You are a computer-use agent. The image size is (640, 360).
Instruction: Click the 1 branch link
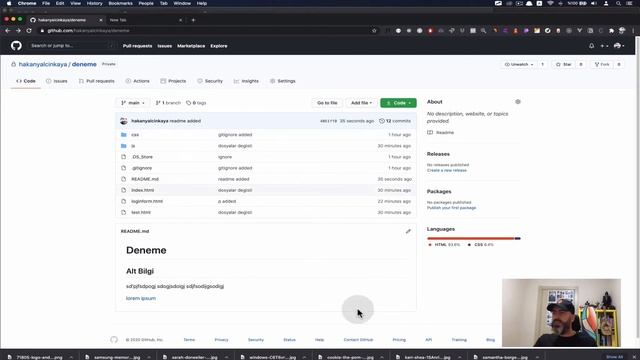(168, 103)
